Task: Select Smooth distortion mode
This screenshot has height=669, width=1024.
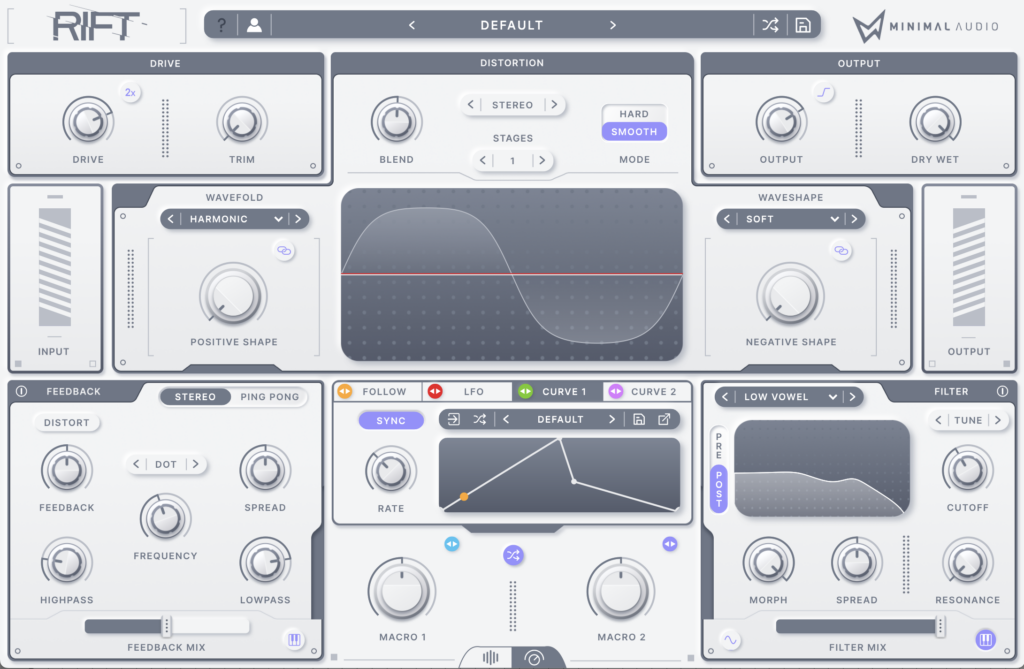Action: (x=634, y=131)
